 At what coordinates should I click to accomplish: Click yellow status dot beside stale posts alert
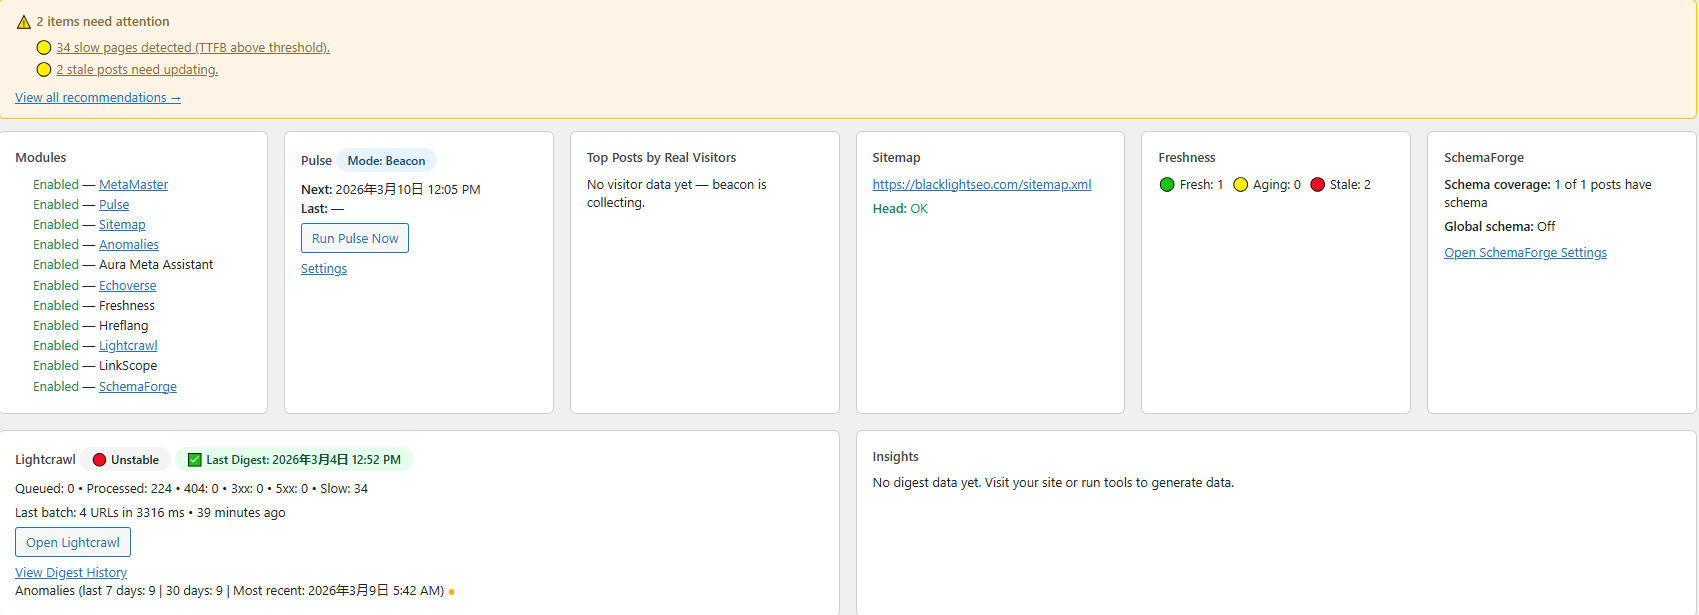pos(44,70)
